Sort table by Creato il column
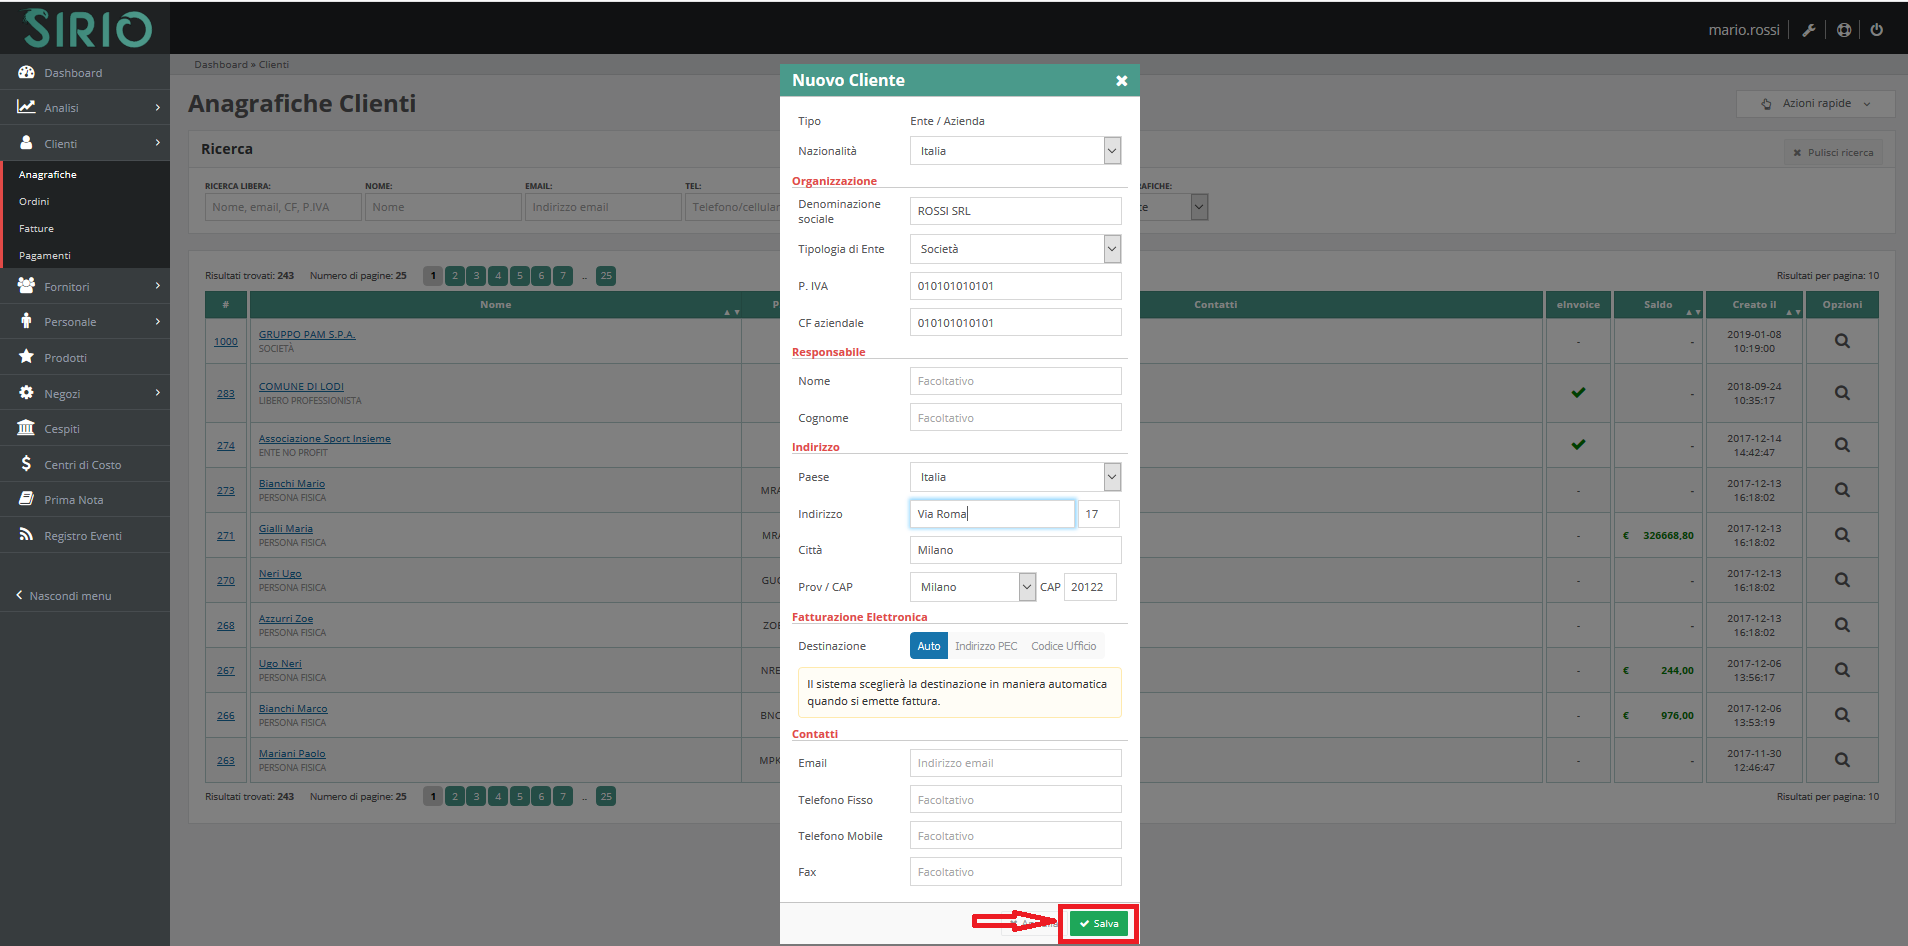Image resolution: width=1908 pixels, height=946 pixels. click(x=1754, y=305)
